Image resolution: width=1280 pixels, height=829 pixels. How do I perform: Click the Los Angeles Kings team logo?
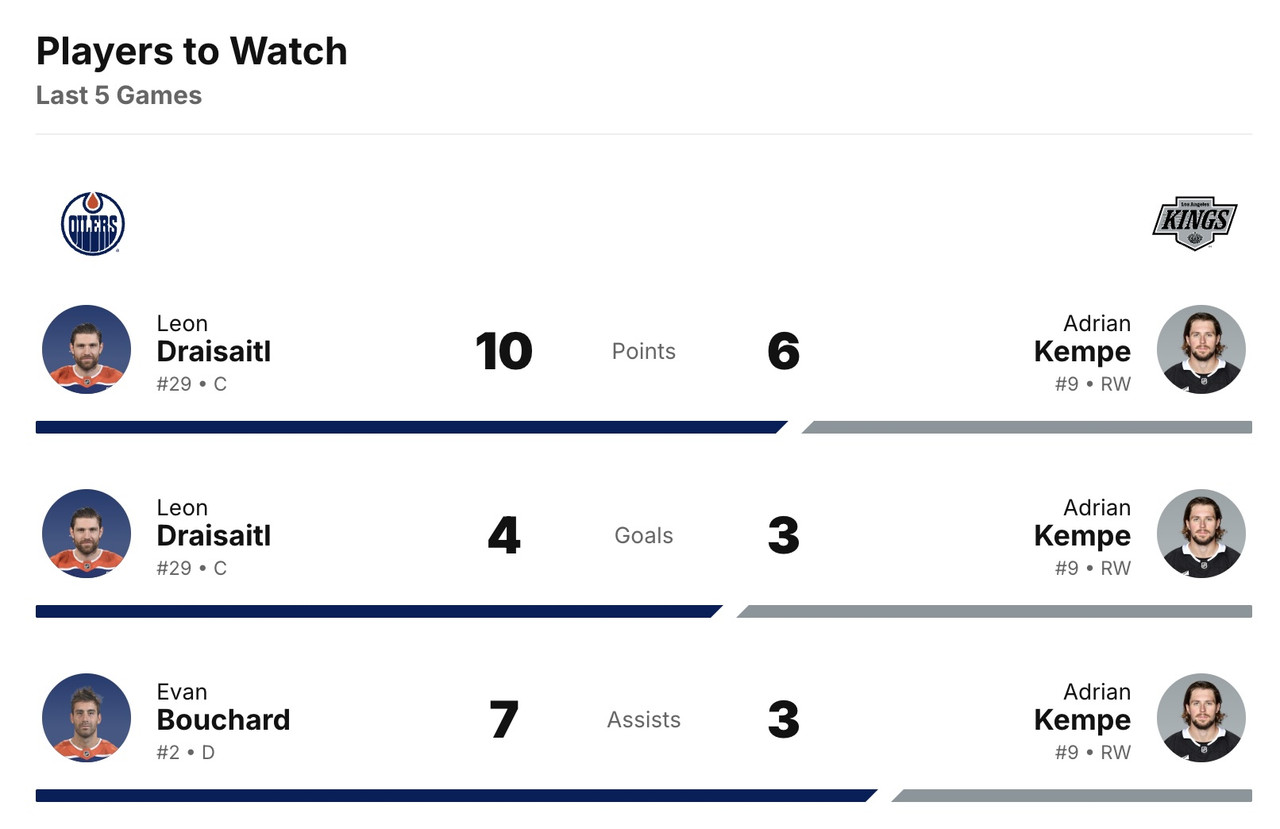point(1194,221)
